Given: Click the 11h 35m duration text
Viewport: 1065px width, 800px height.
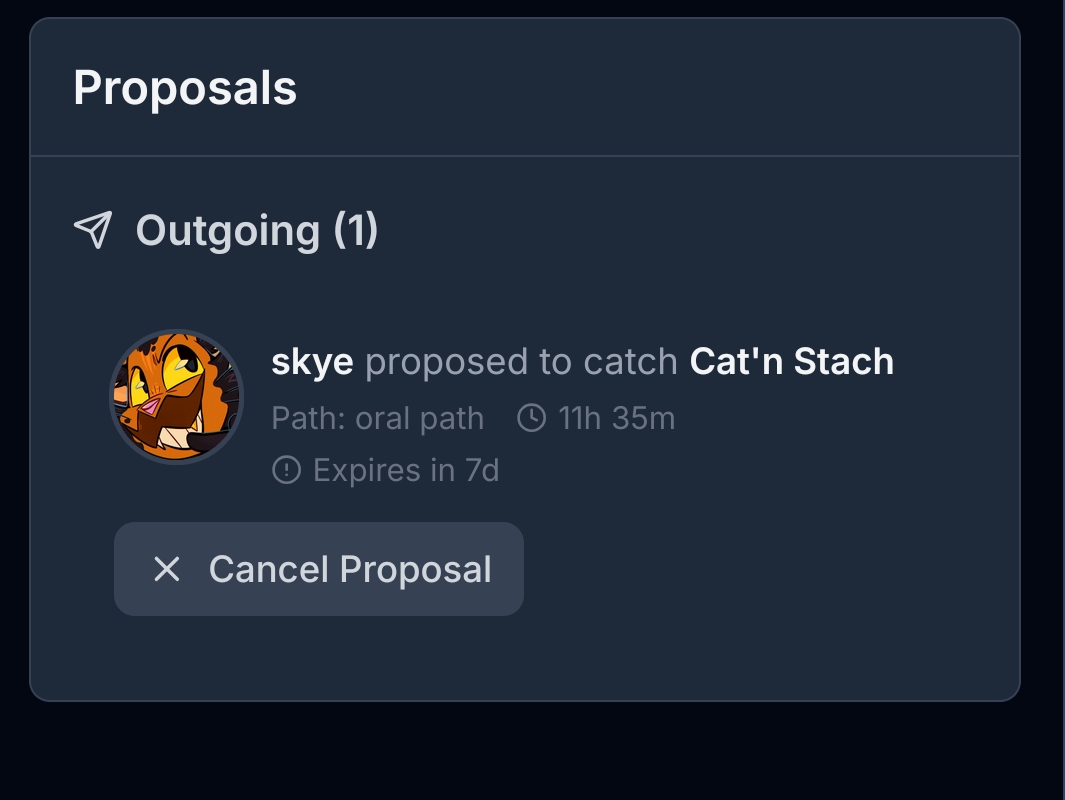Looking at the screenshot, I should coord(616,418).
